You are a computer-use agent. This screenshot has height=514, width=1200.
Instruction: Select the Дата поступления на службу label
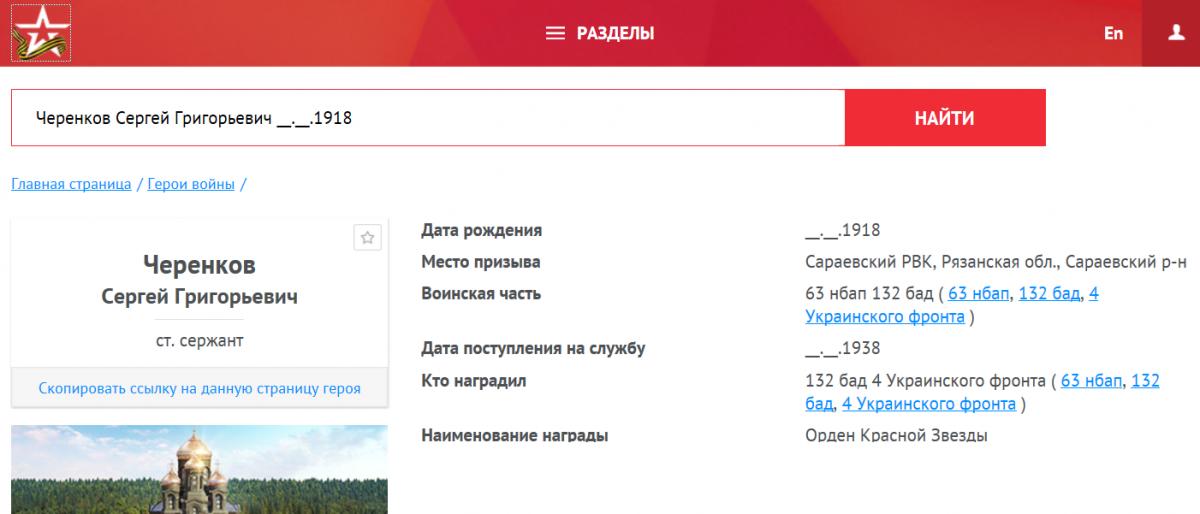(534, 349)
